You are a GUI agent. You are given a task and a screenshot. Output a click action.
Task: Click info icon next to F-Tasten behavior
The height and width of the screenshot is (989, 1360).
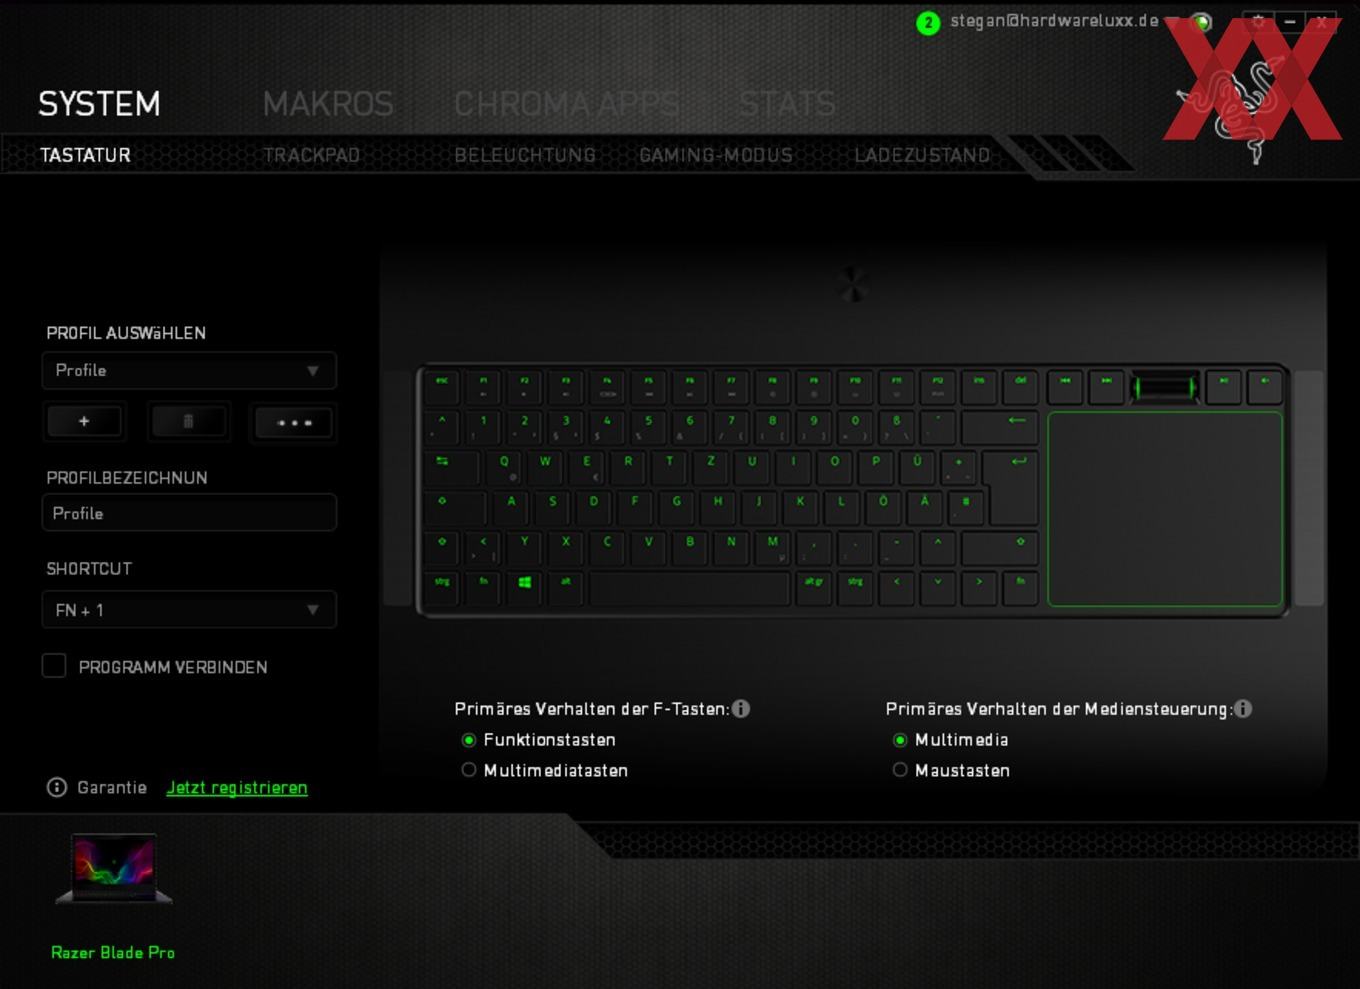tap(741, 709)
